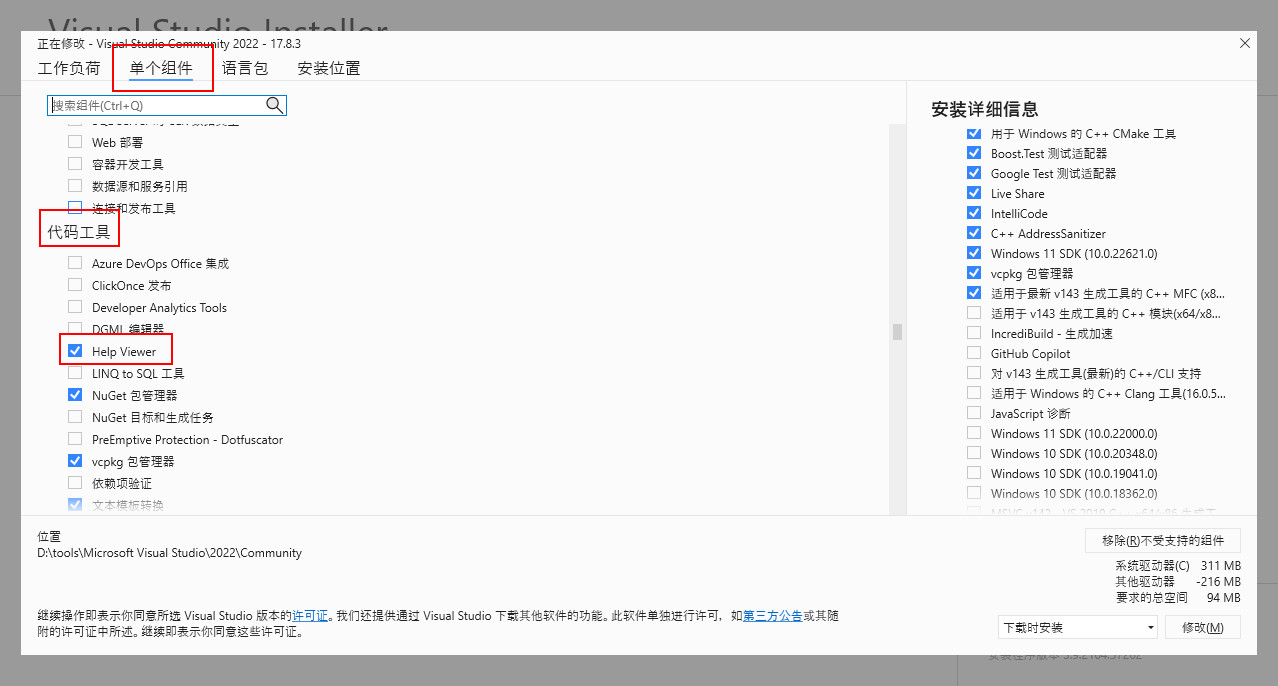Check Windows 10 SDK (10.0.20348.0)
Viewport: 1278px width, 686px height.
tap(974, 453)
